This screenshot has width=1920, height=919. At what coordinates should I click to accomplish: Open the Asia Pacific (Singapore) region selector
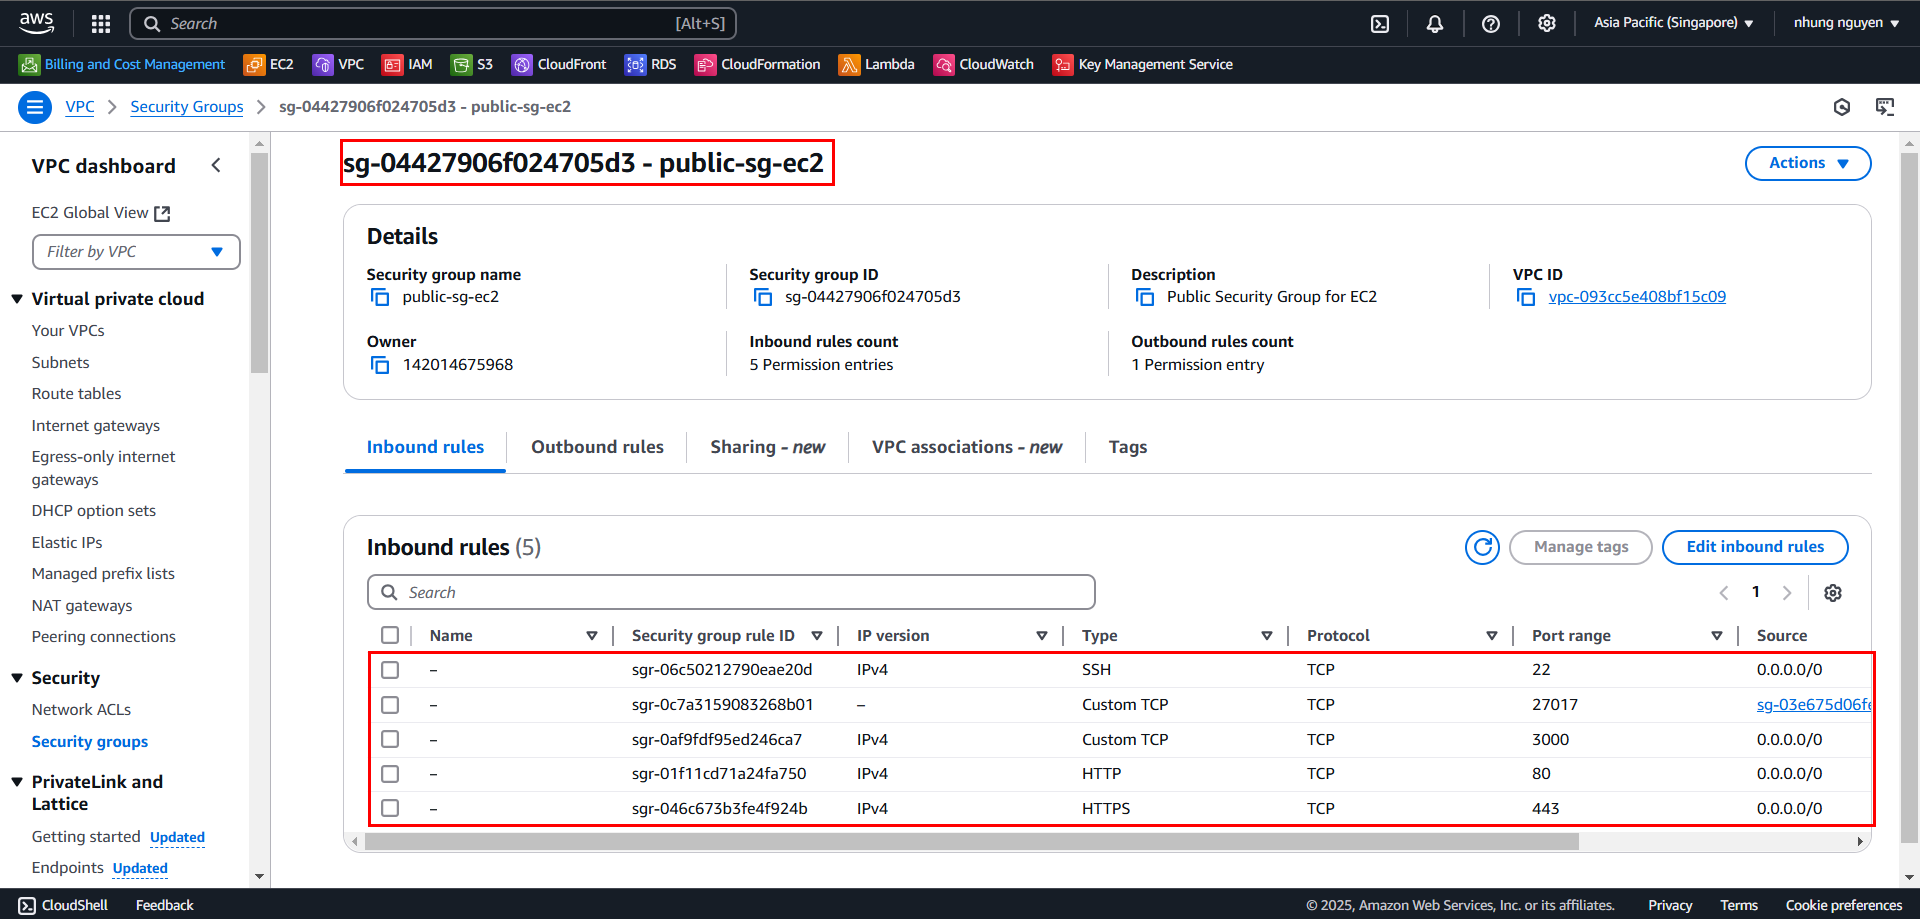tap(1673, 23)
